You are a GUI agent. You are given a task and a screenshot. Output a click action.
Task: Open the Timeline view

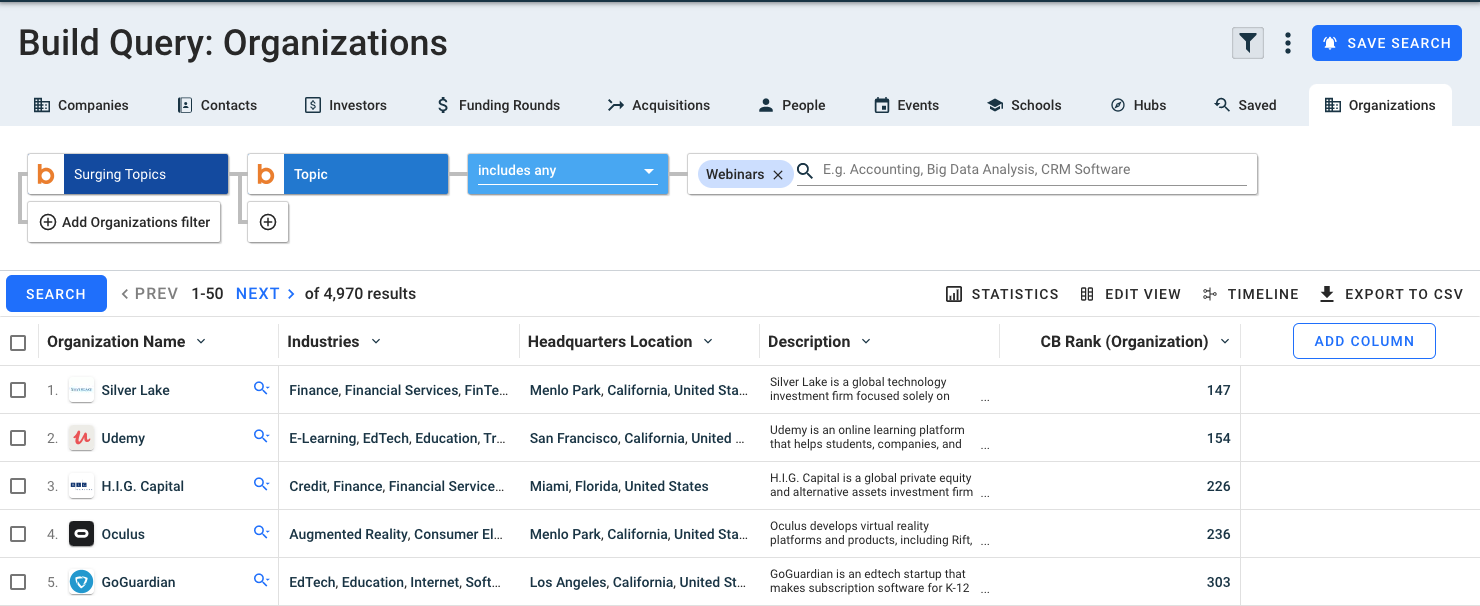click(x=1250, y=294)
